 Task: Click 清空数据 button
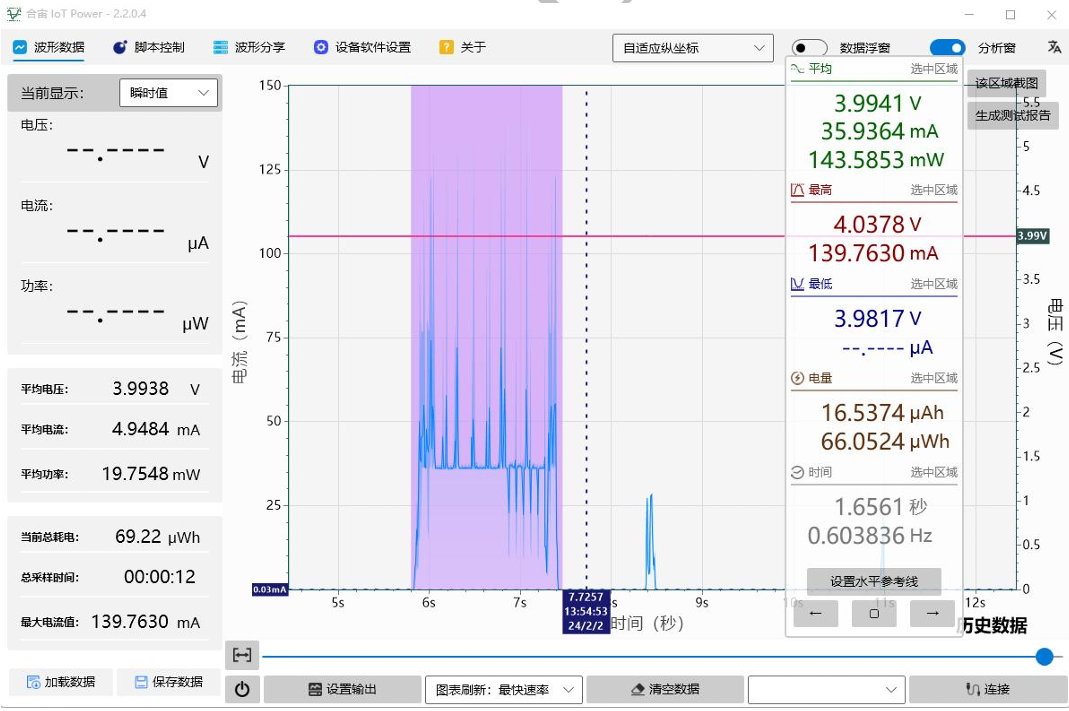pos(665,689)
